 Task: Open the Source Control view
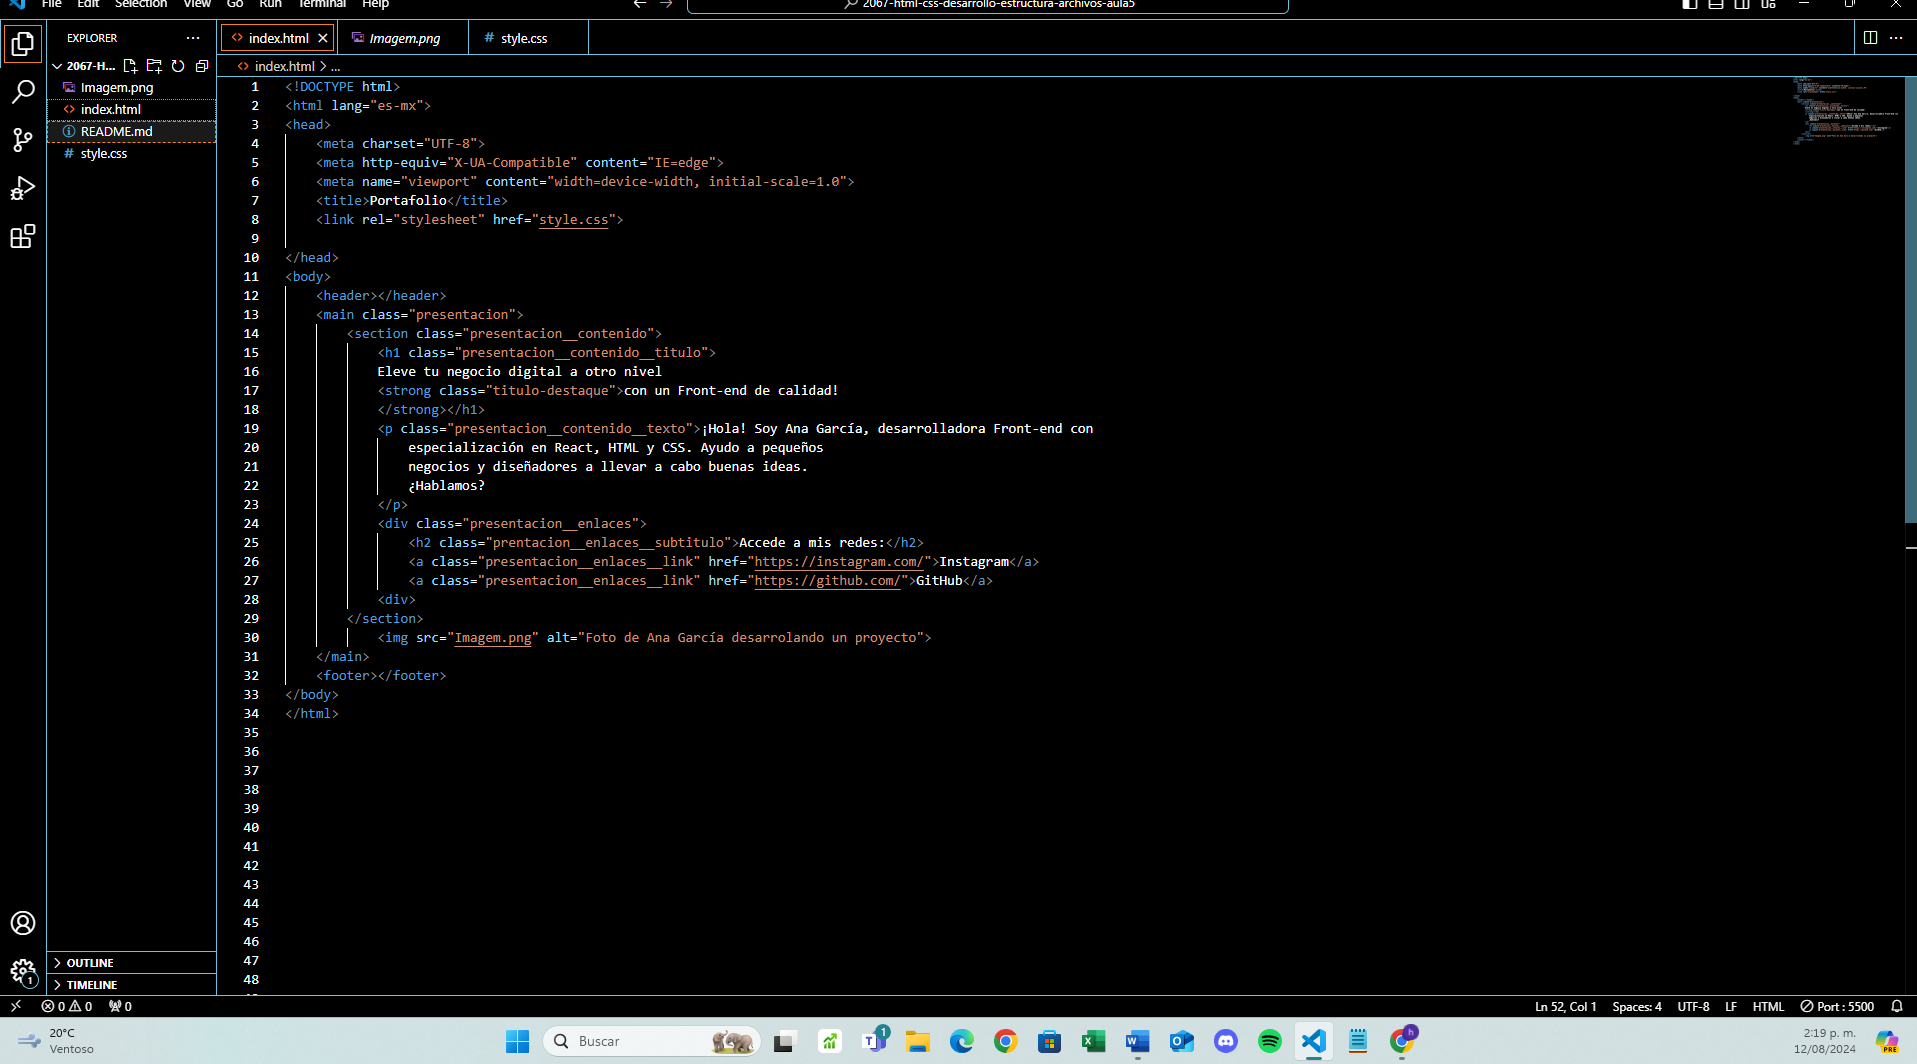tap(23, 140)
